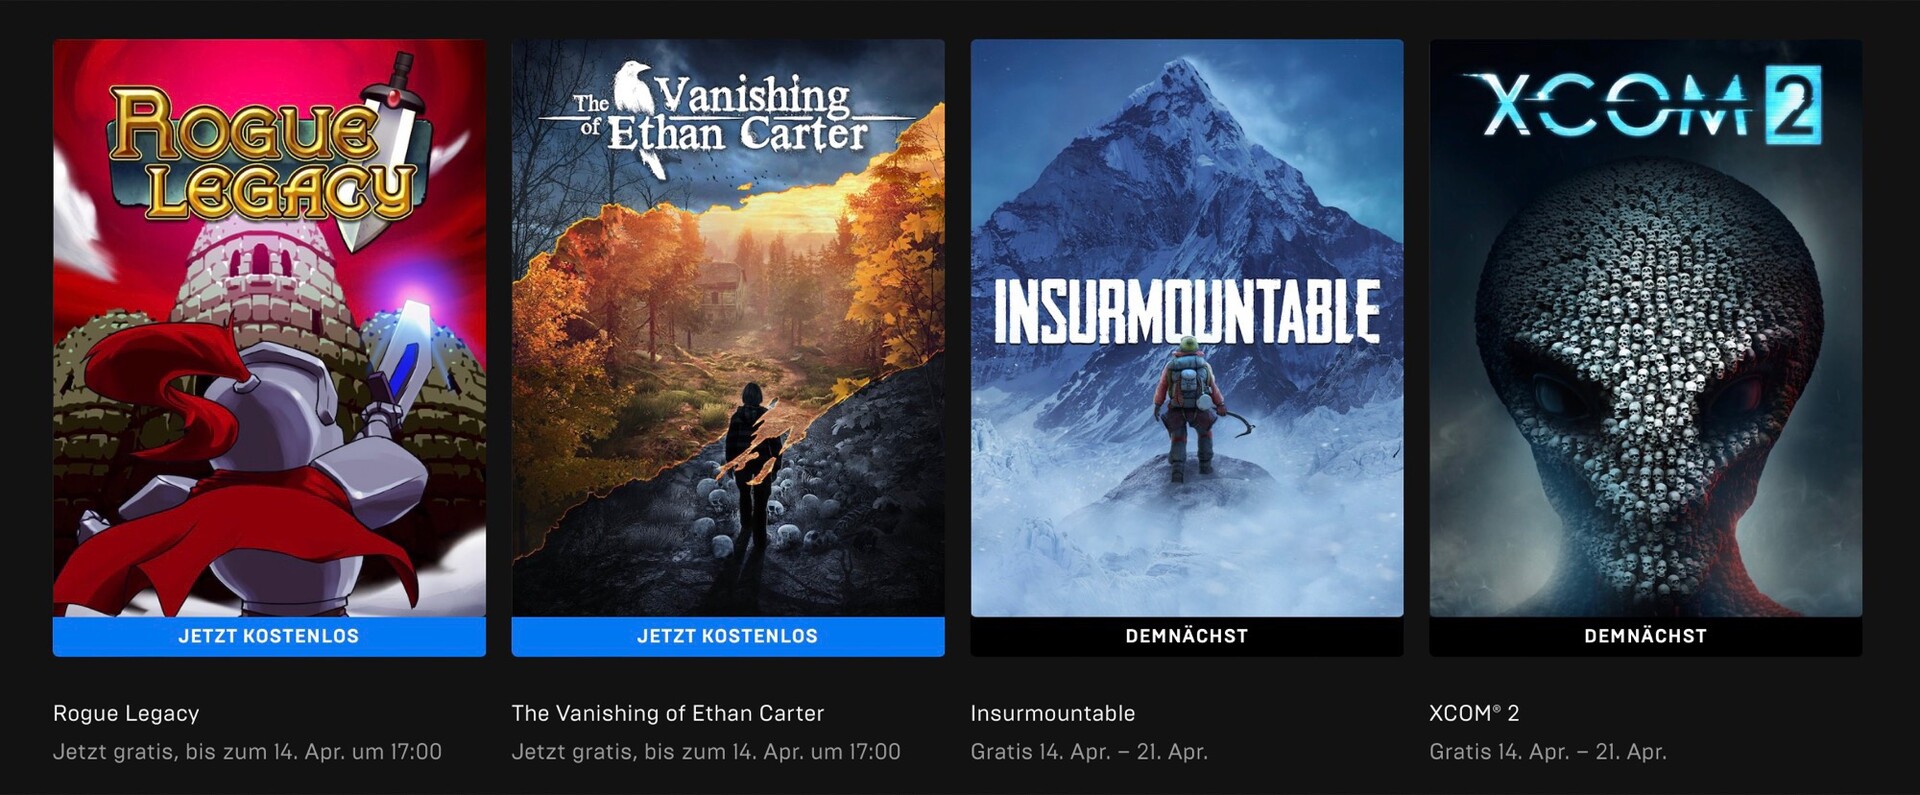Click XCOM 2 Gratis date range text
This screenshot has width=1920, height=795.
click(1548, 751)
